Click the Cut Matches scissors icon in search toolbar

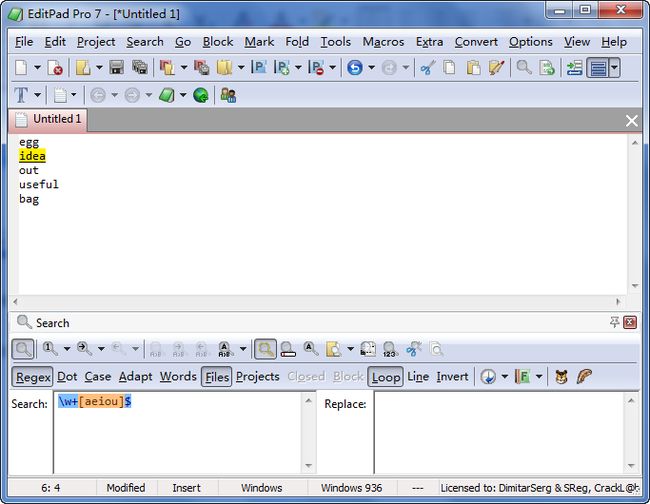413,349
